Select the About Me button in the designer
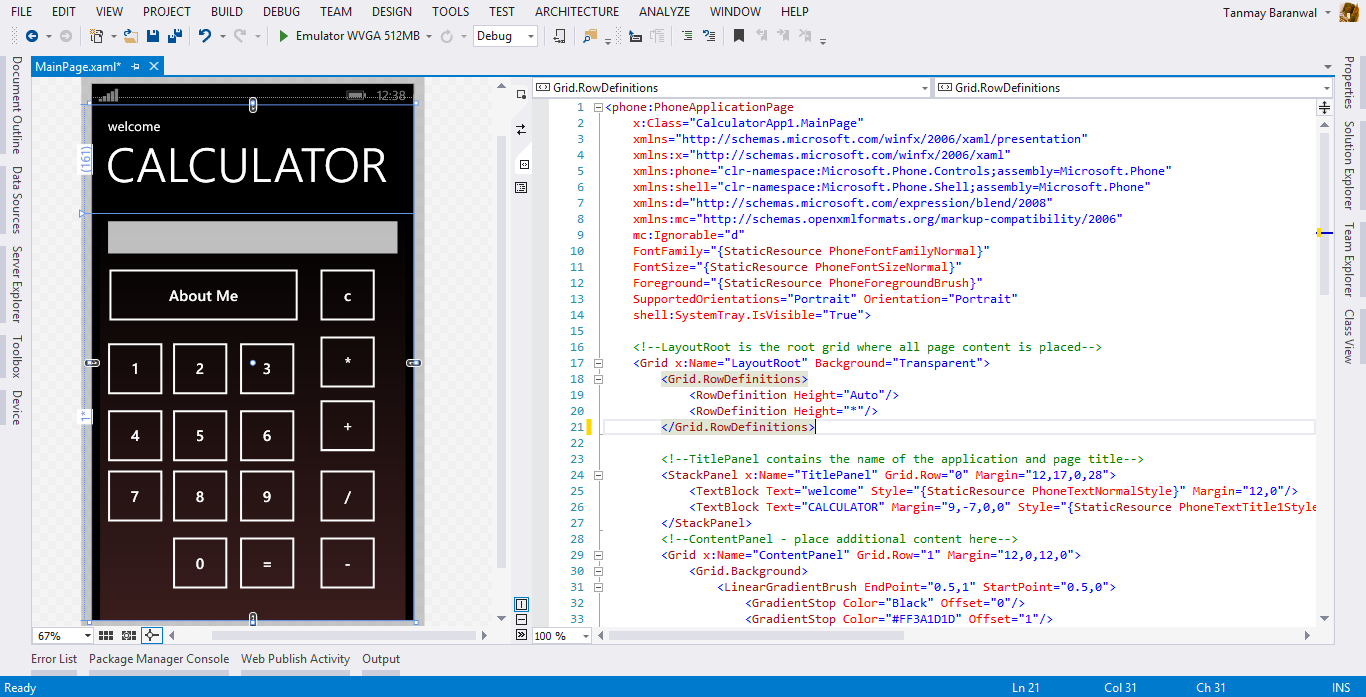 pos(203,295)
